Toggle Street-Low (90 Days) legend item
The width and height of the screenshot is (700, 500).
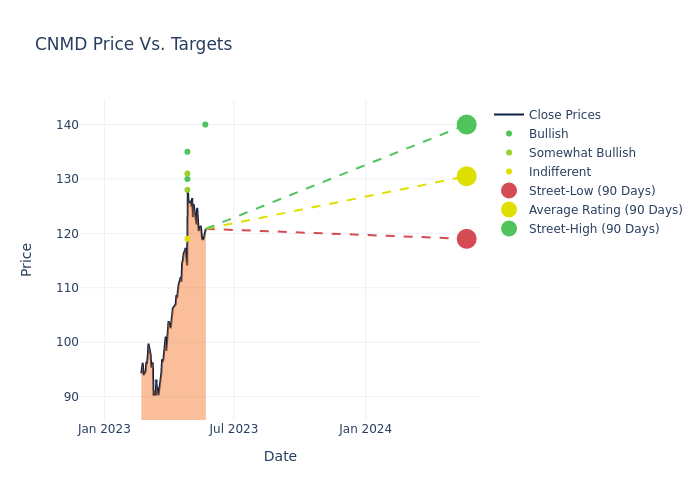(x=591, y=191)
